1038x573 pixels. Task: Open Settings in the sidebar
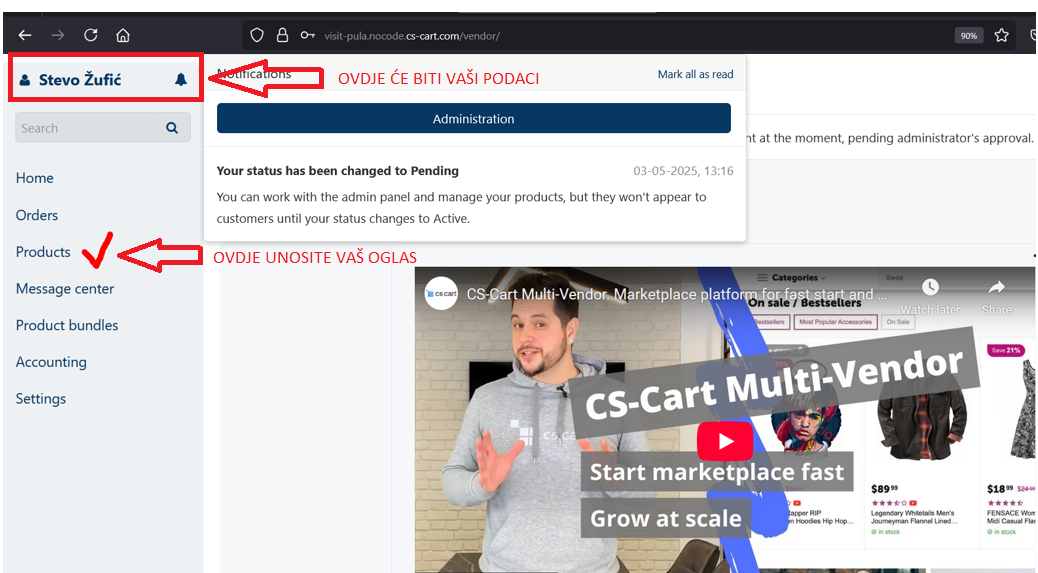click(x=41, y=399)
